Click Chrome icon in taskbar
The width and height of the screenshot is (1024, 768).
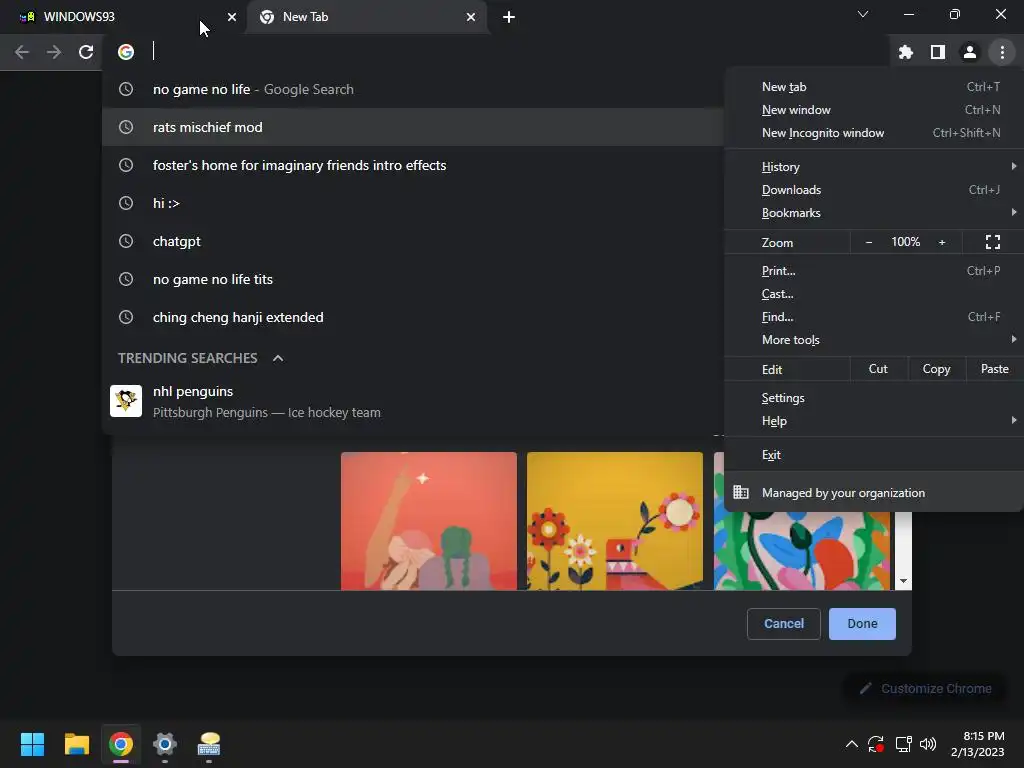click(121, 744)
